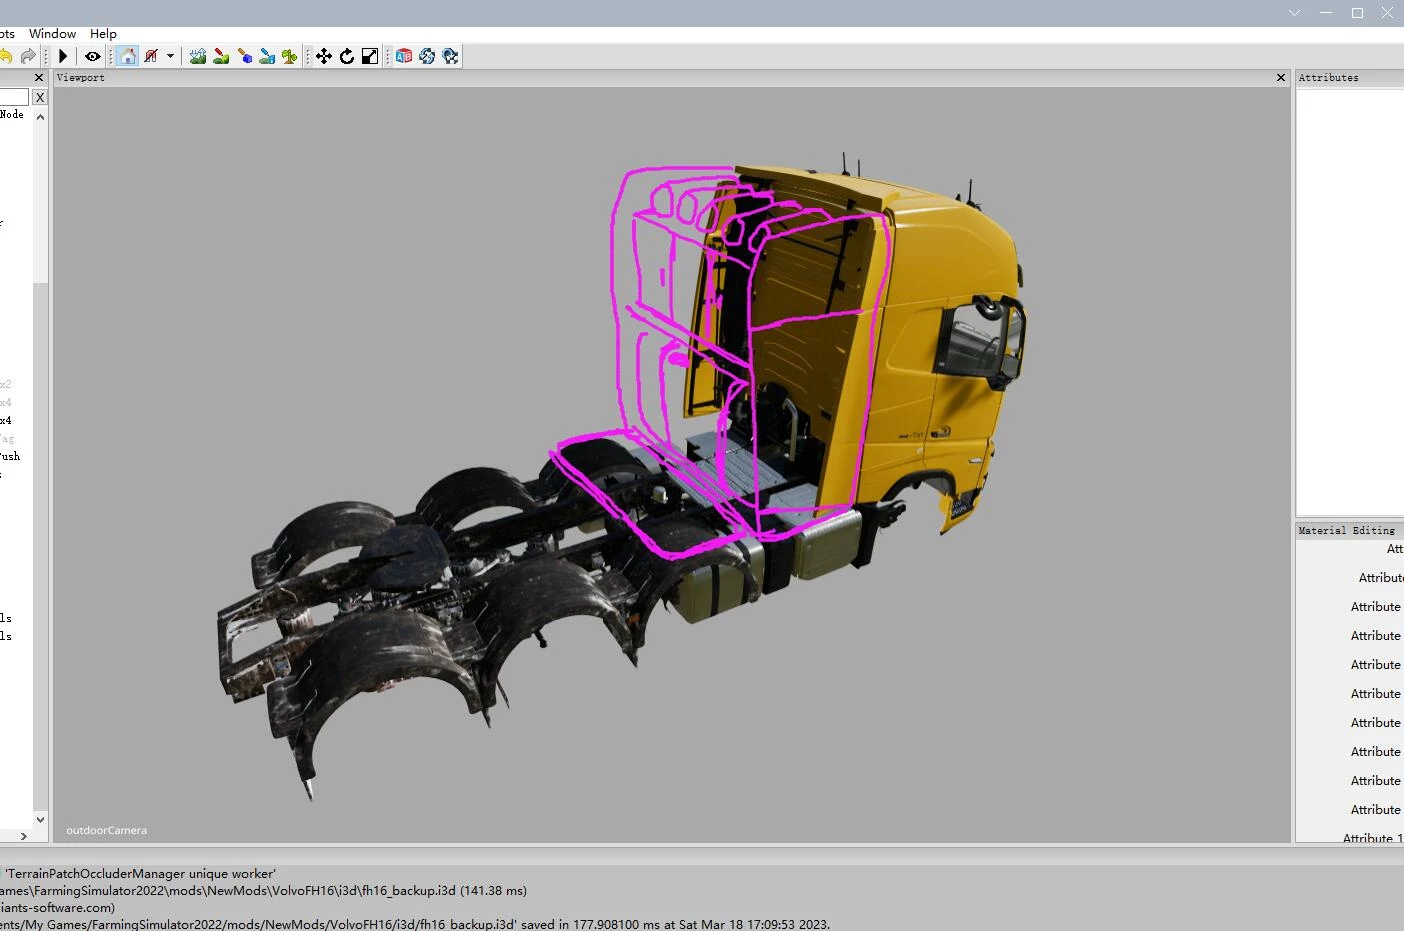
Task: Toggle the crossed-out red icon in toolbar
Action: coord(151,56)
